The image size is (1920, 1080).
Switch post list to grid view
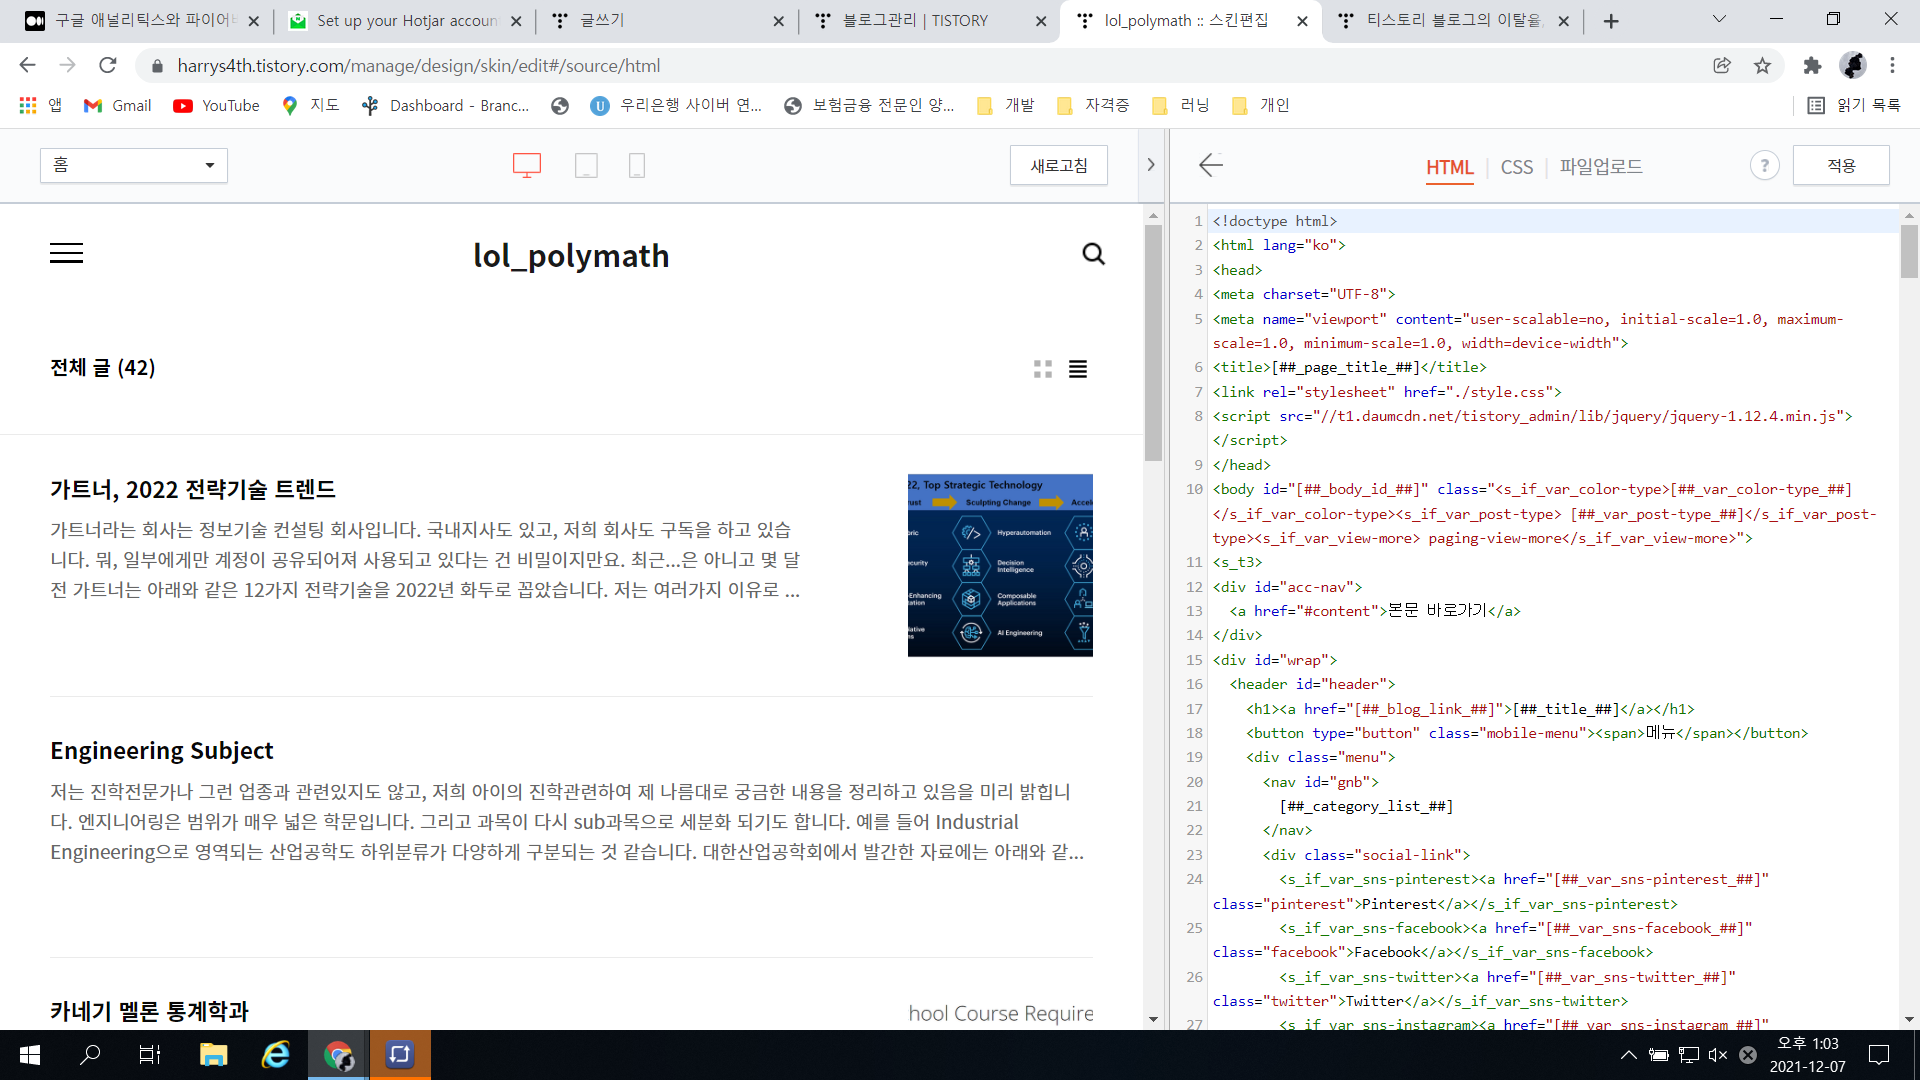[x=1043, y=369]
